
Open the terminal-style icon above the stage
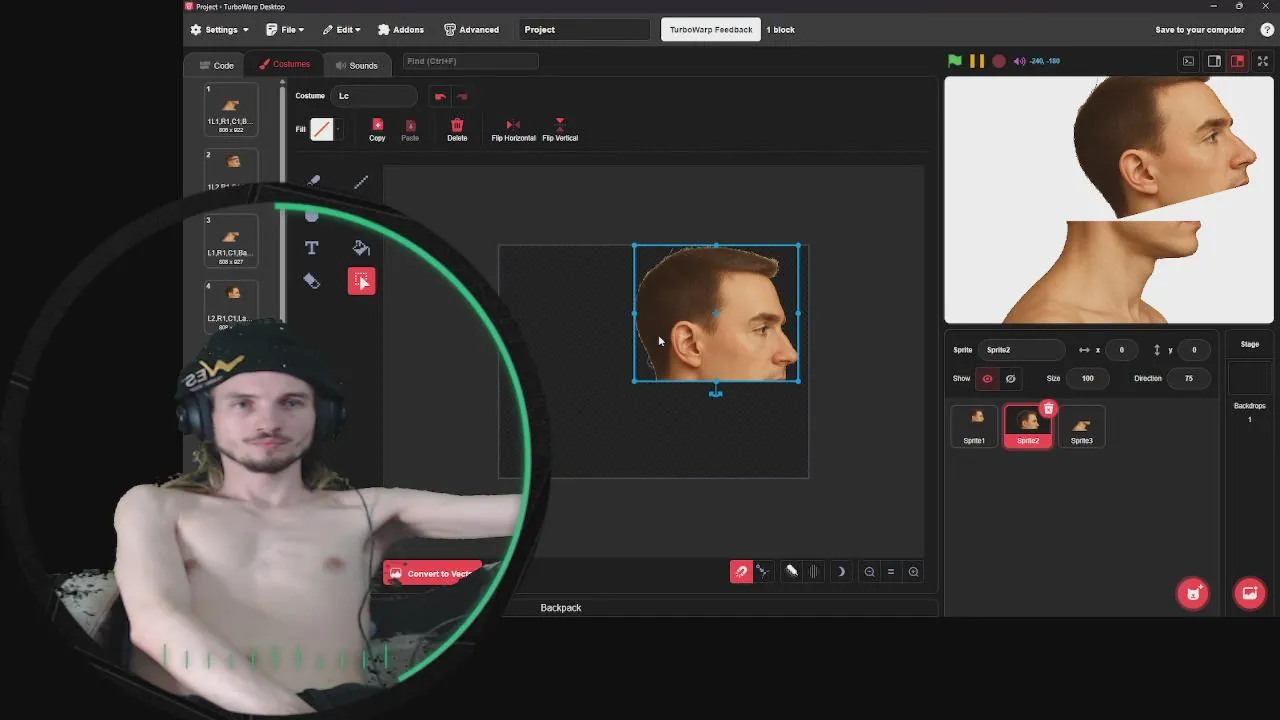[x=1188, y=61]
